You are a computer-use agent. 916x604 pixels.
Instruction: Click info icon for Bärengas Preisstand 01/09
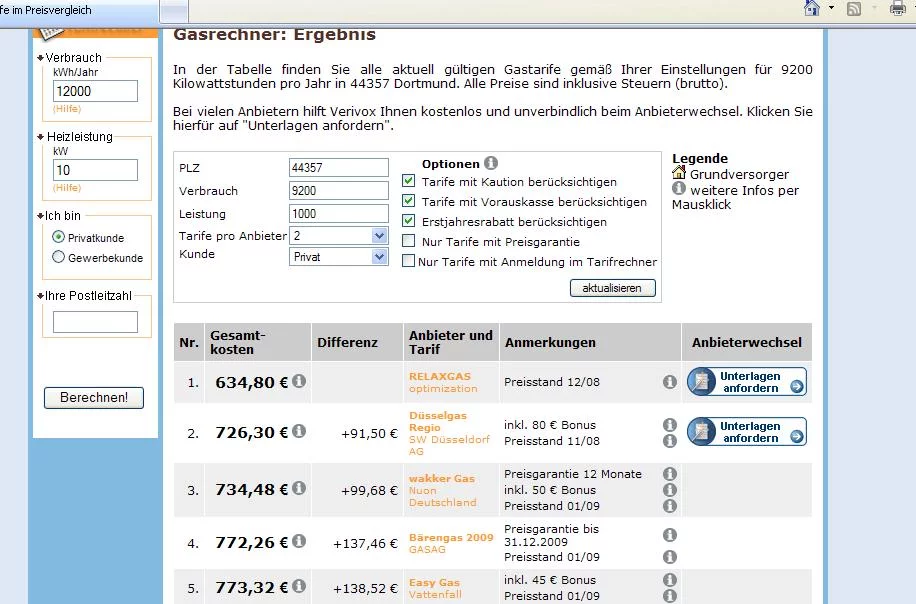point(670,557)
